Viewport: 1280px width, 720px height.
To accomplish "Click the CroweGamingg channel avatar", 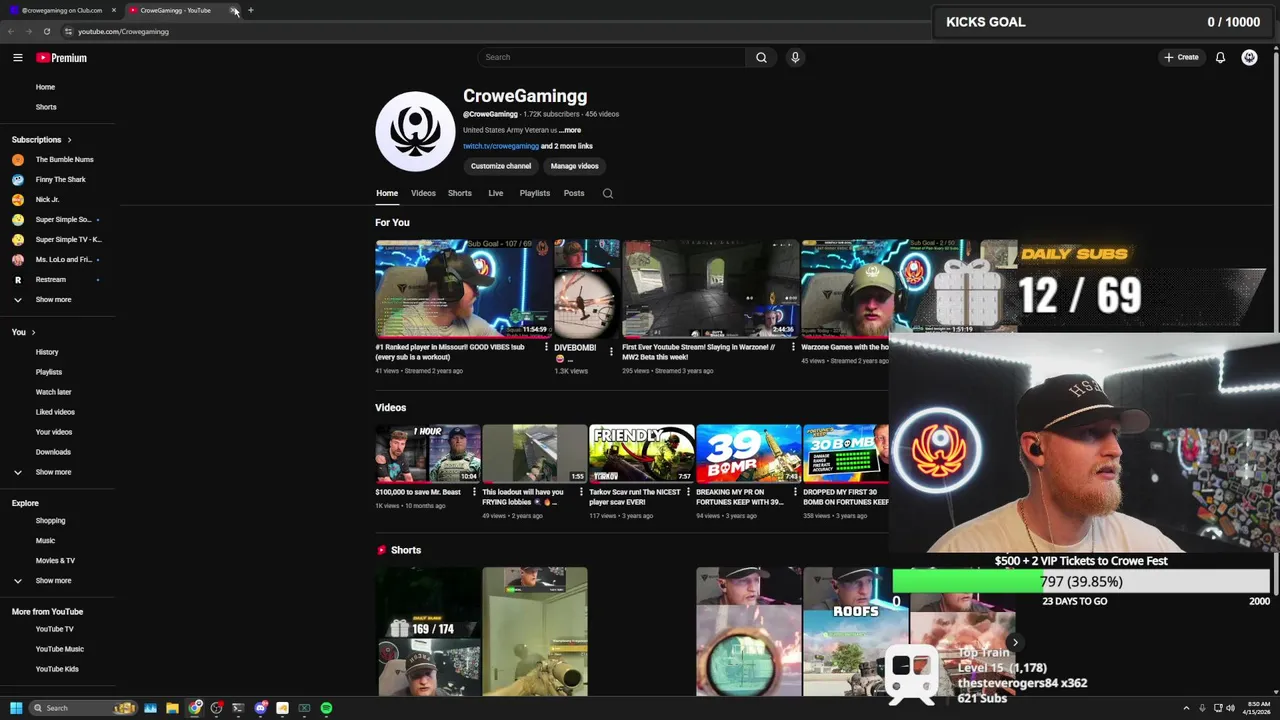I will [x=415, y=131].
